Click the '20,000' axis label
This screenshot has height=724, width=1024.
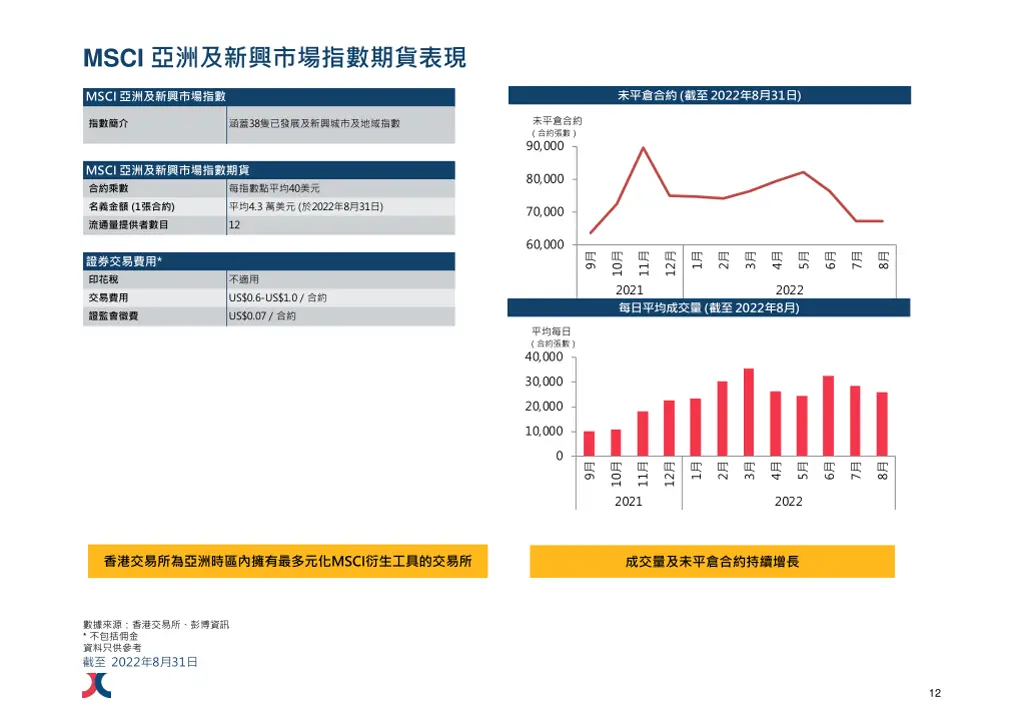544,407
